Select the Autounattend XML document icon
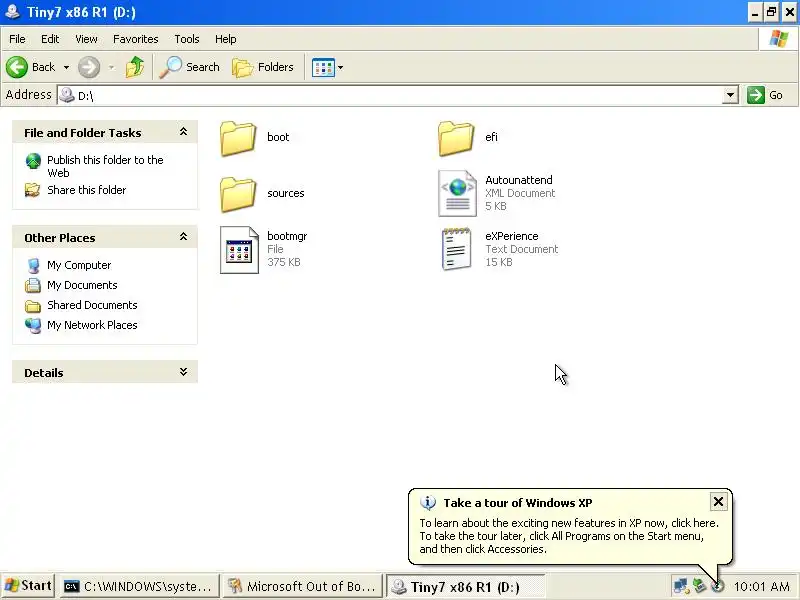Image resolution: width=800 pixels, height=600 pixels. [458, 193]
